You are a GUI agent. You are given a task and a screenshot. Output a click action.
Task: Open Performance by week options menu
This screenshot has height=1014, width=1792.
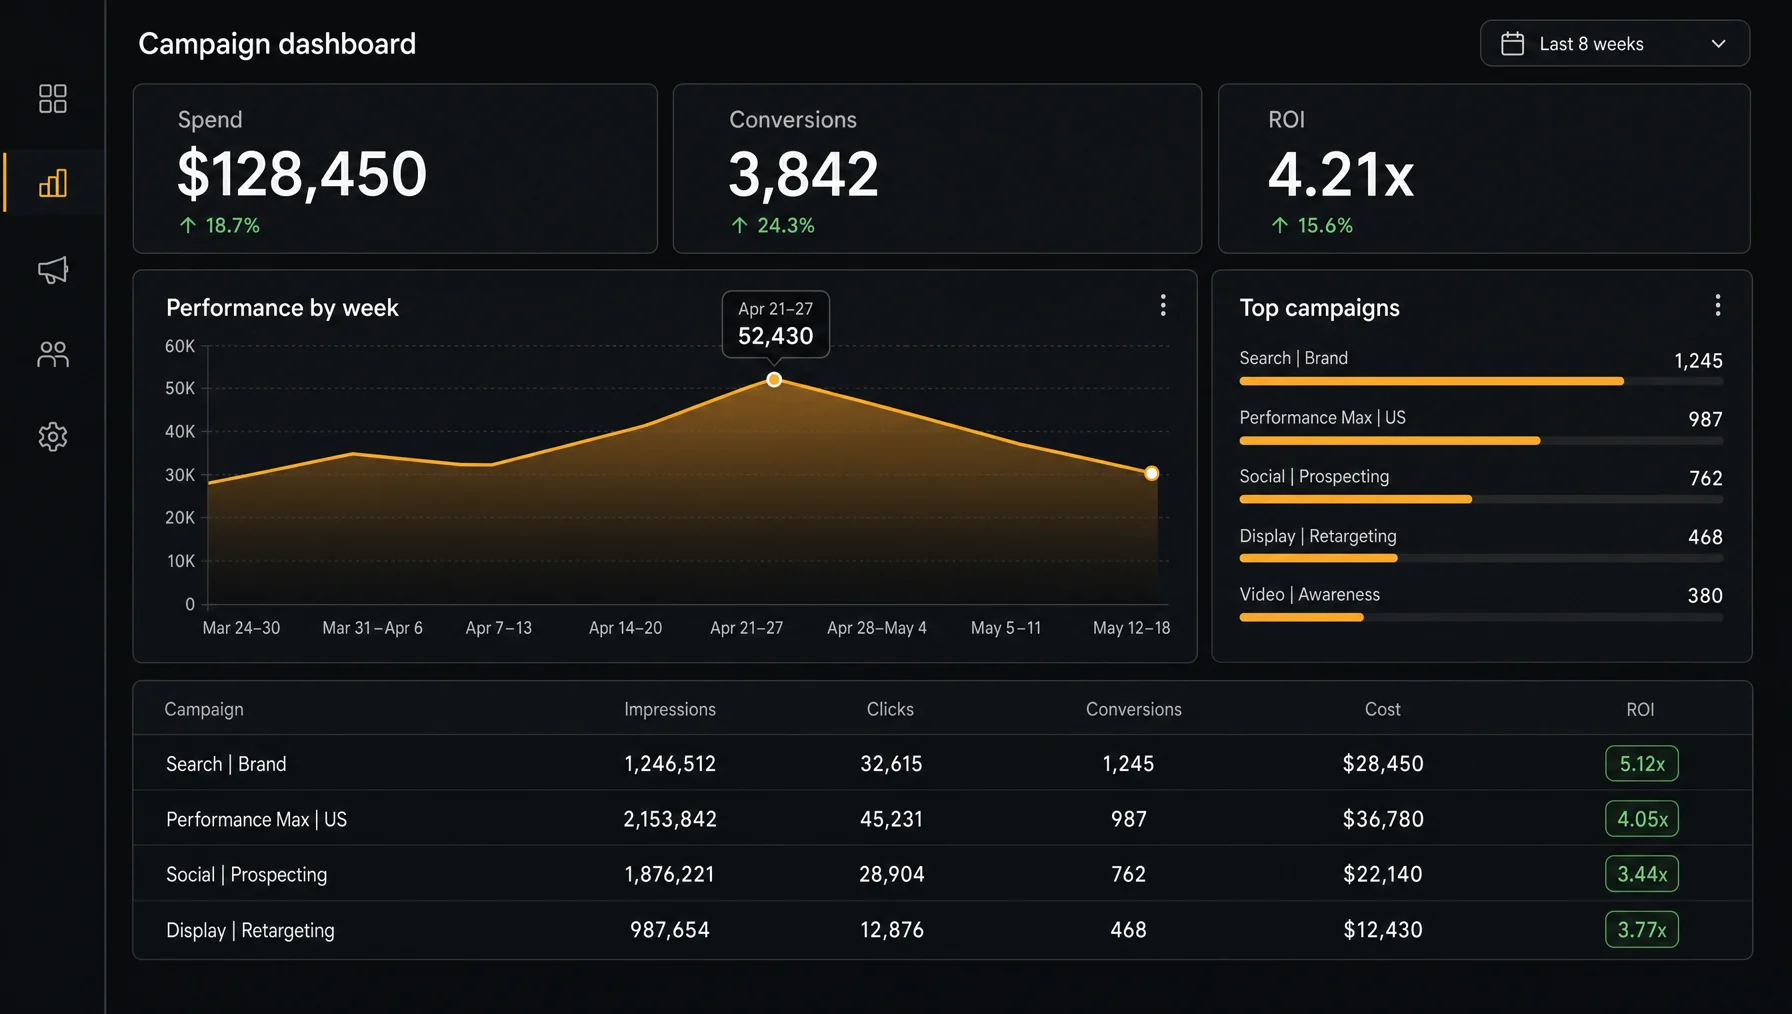pyautogui.click(x=1162, y=305)
